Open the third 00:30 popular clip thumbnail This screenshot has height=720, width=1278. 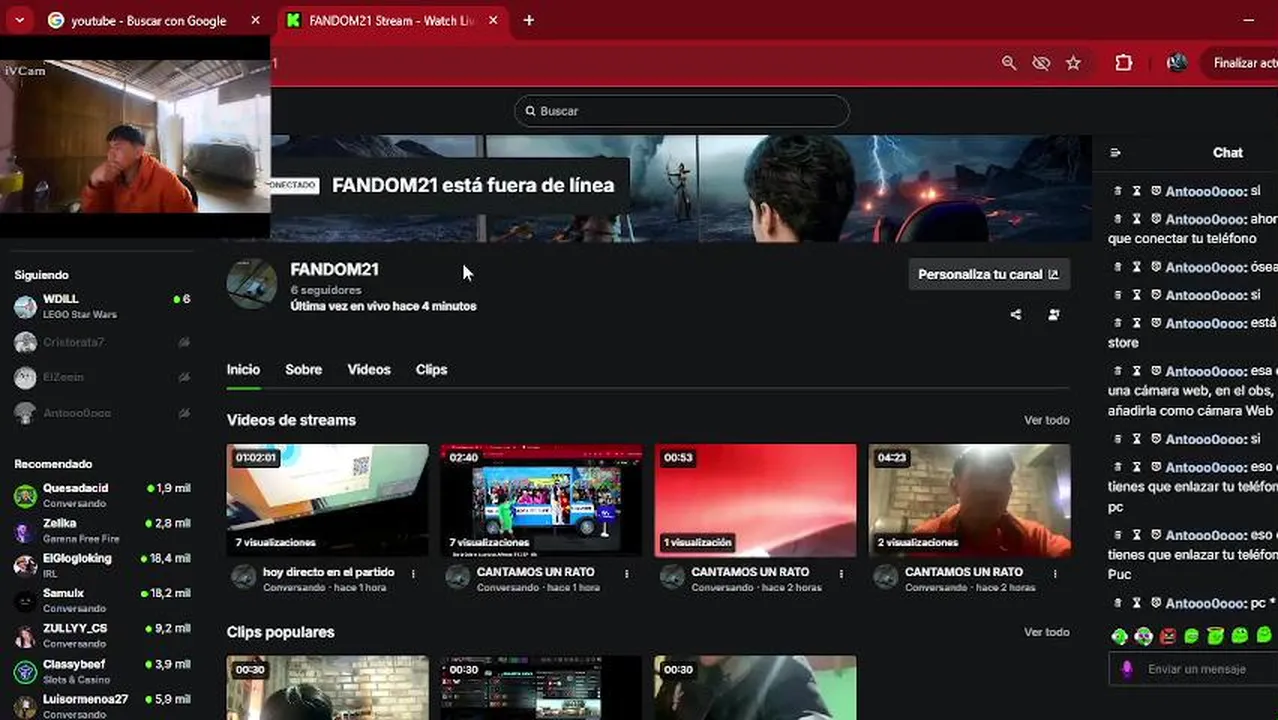tap(756, 688)
